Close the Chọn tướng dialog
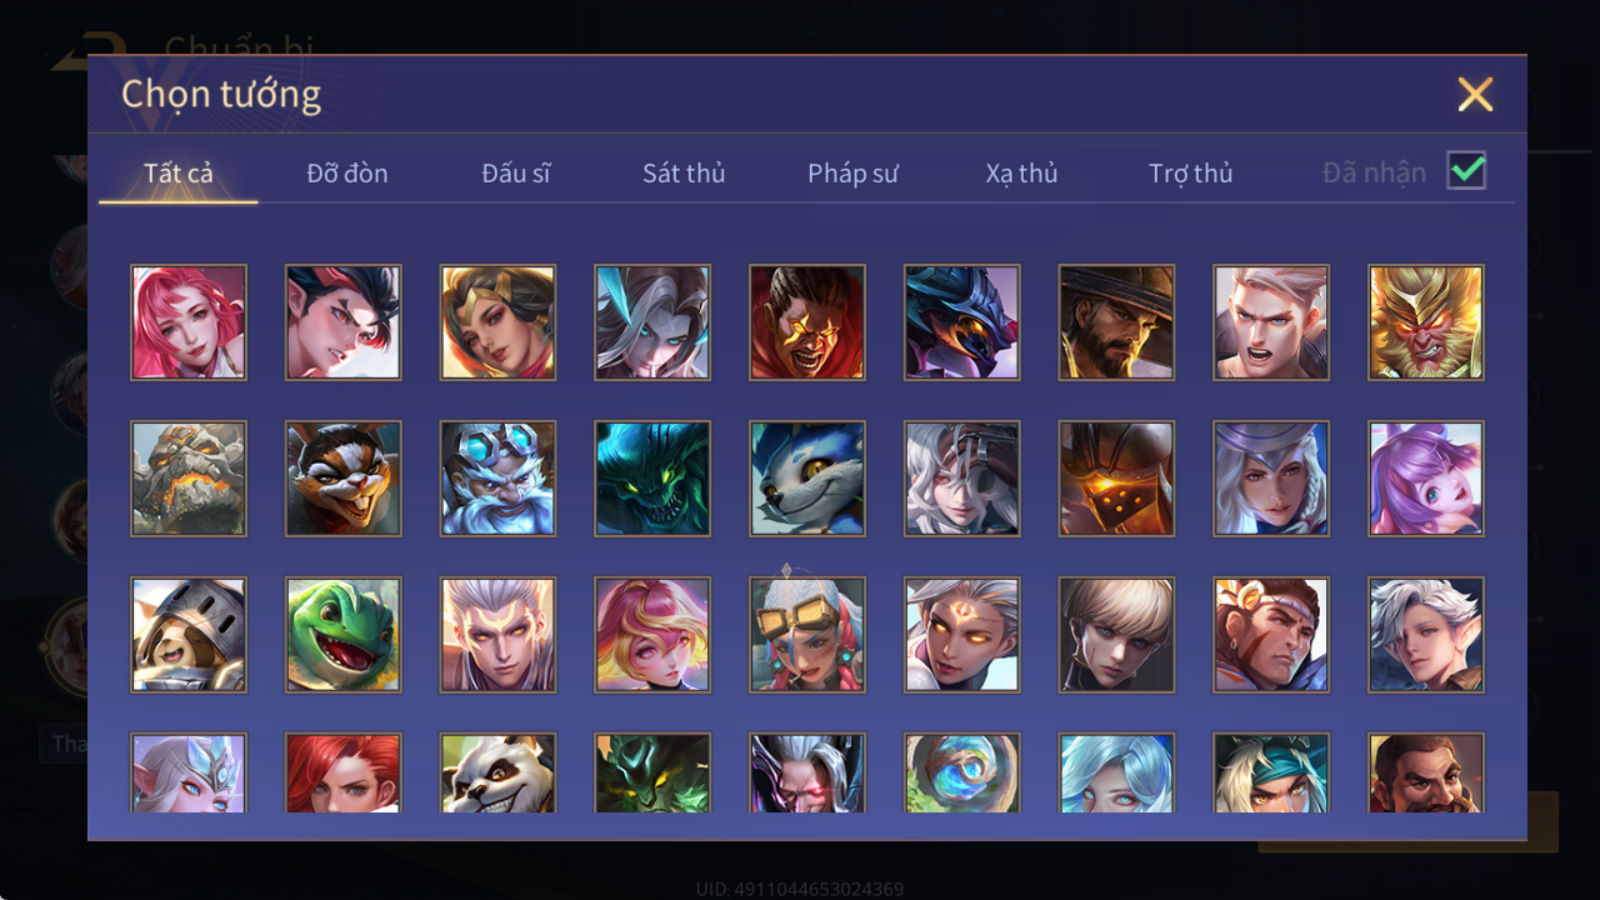This screenshot has height=900, width=1600. (1475, 94)
